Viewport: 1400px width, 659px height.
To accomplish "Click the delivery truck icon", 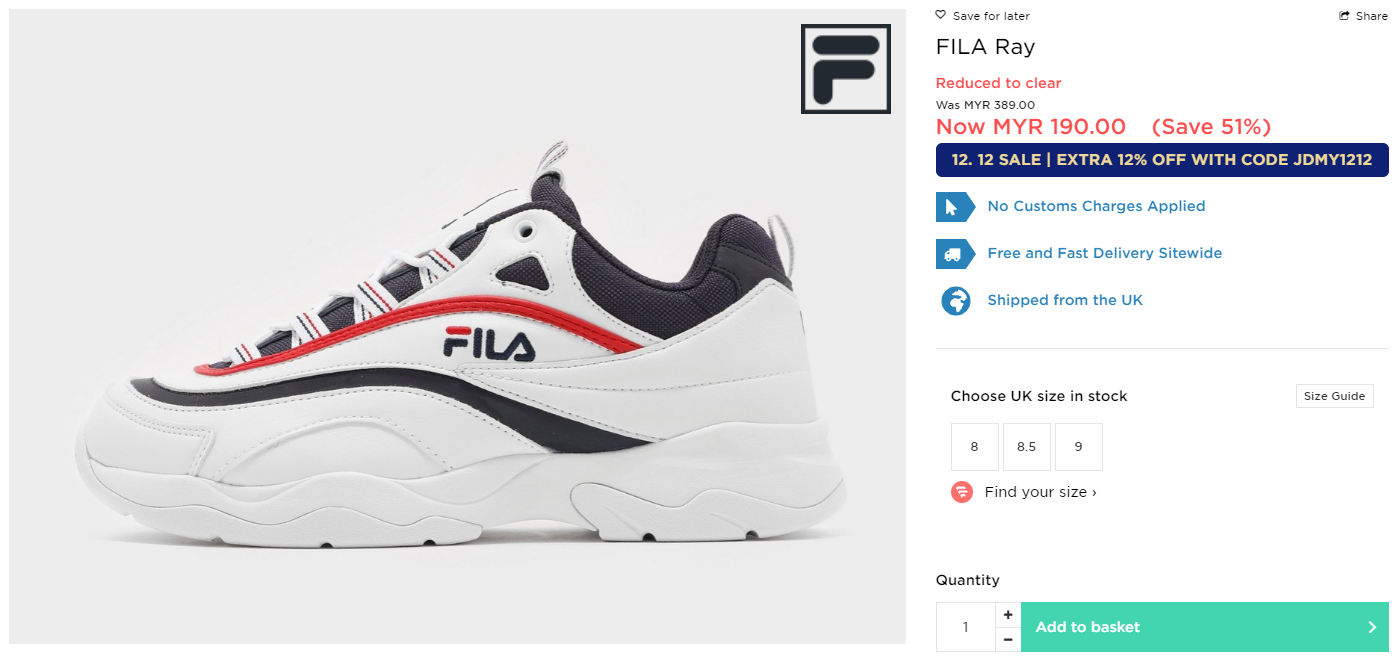I will [x=955, y=254].
